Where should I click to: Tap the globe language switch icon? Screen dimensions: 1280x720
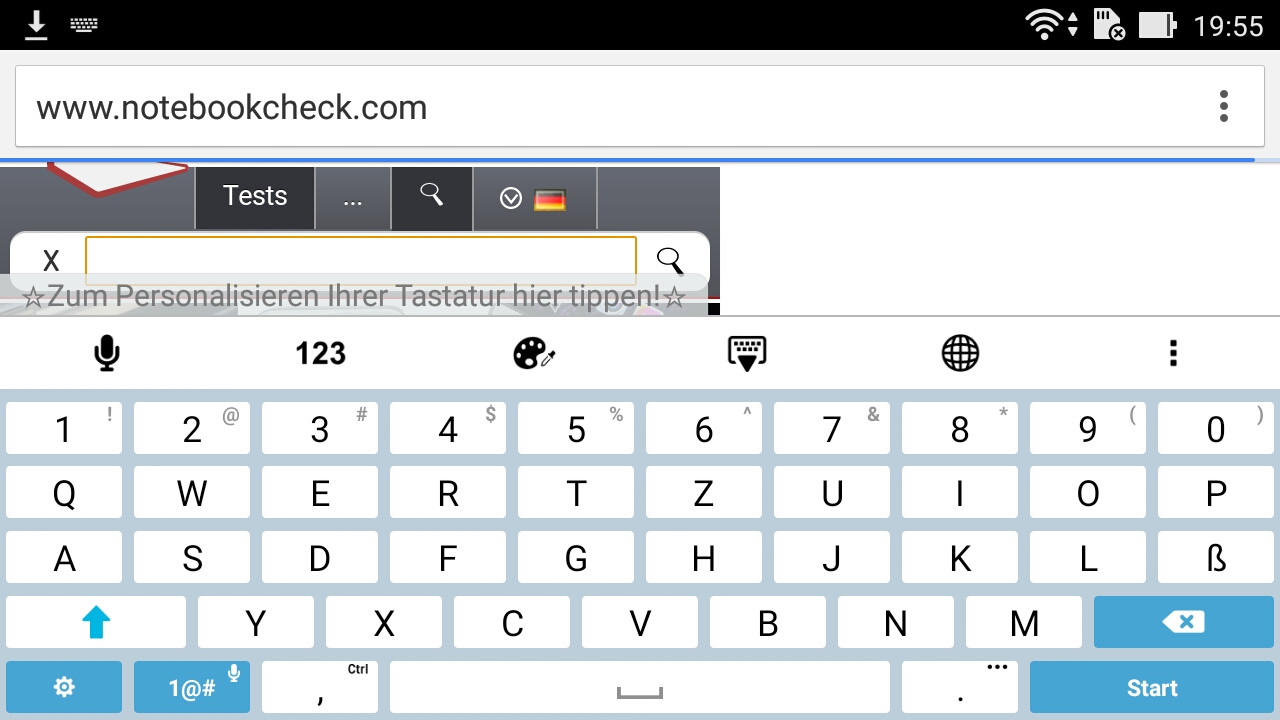click(x=960, y=353)
